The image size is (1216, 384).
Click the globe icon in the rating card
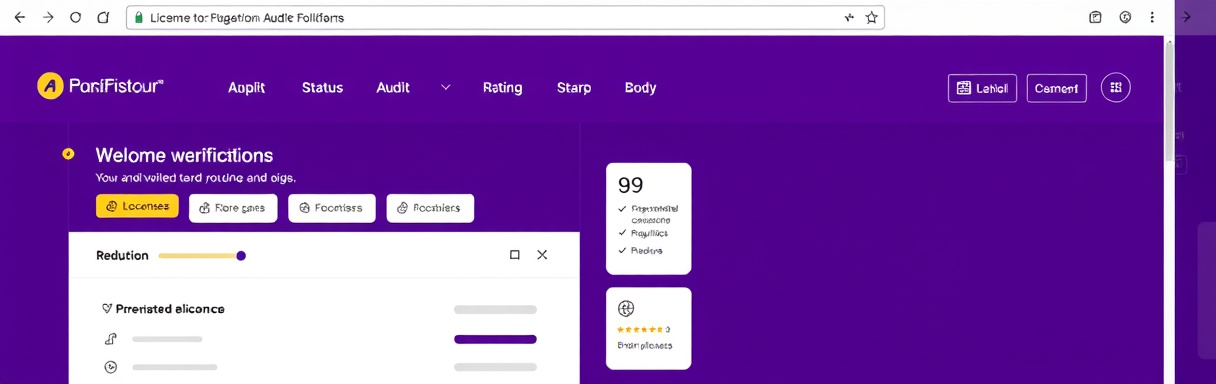[627, 308]
